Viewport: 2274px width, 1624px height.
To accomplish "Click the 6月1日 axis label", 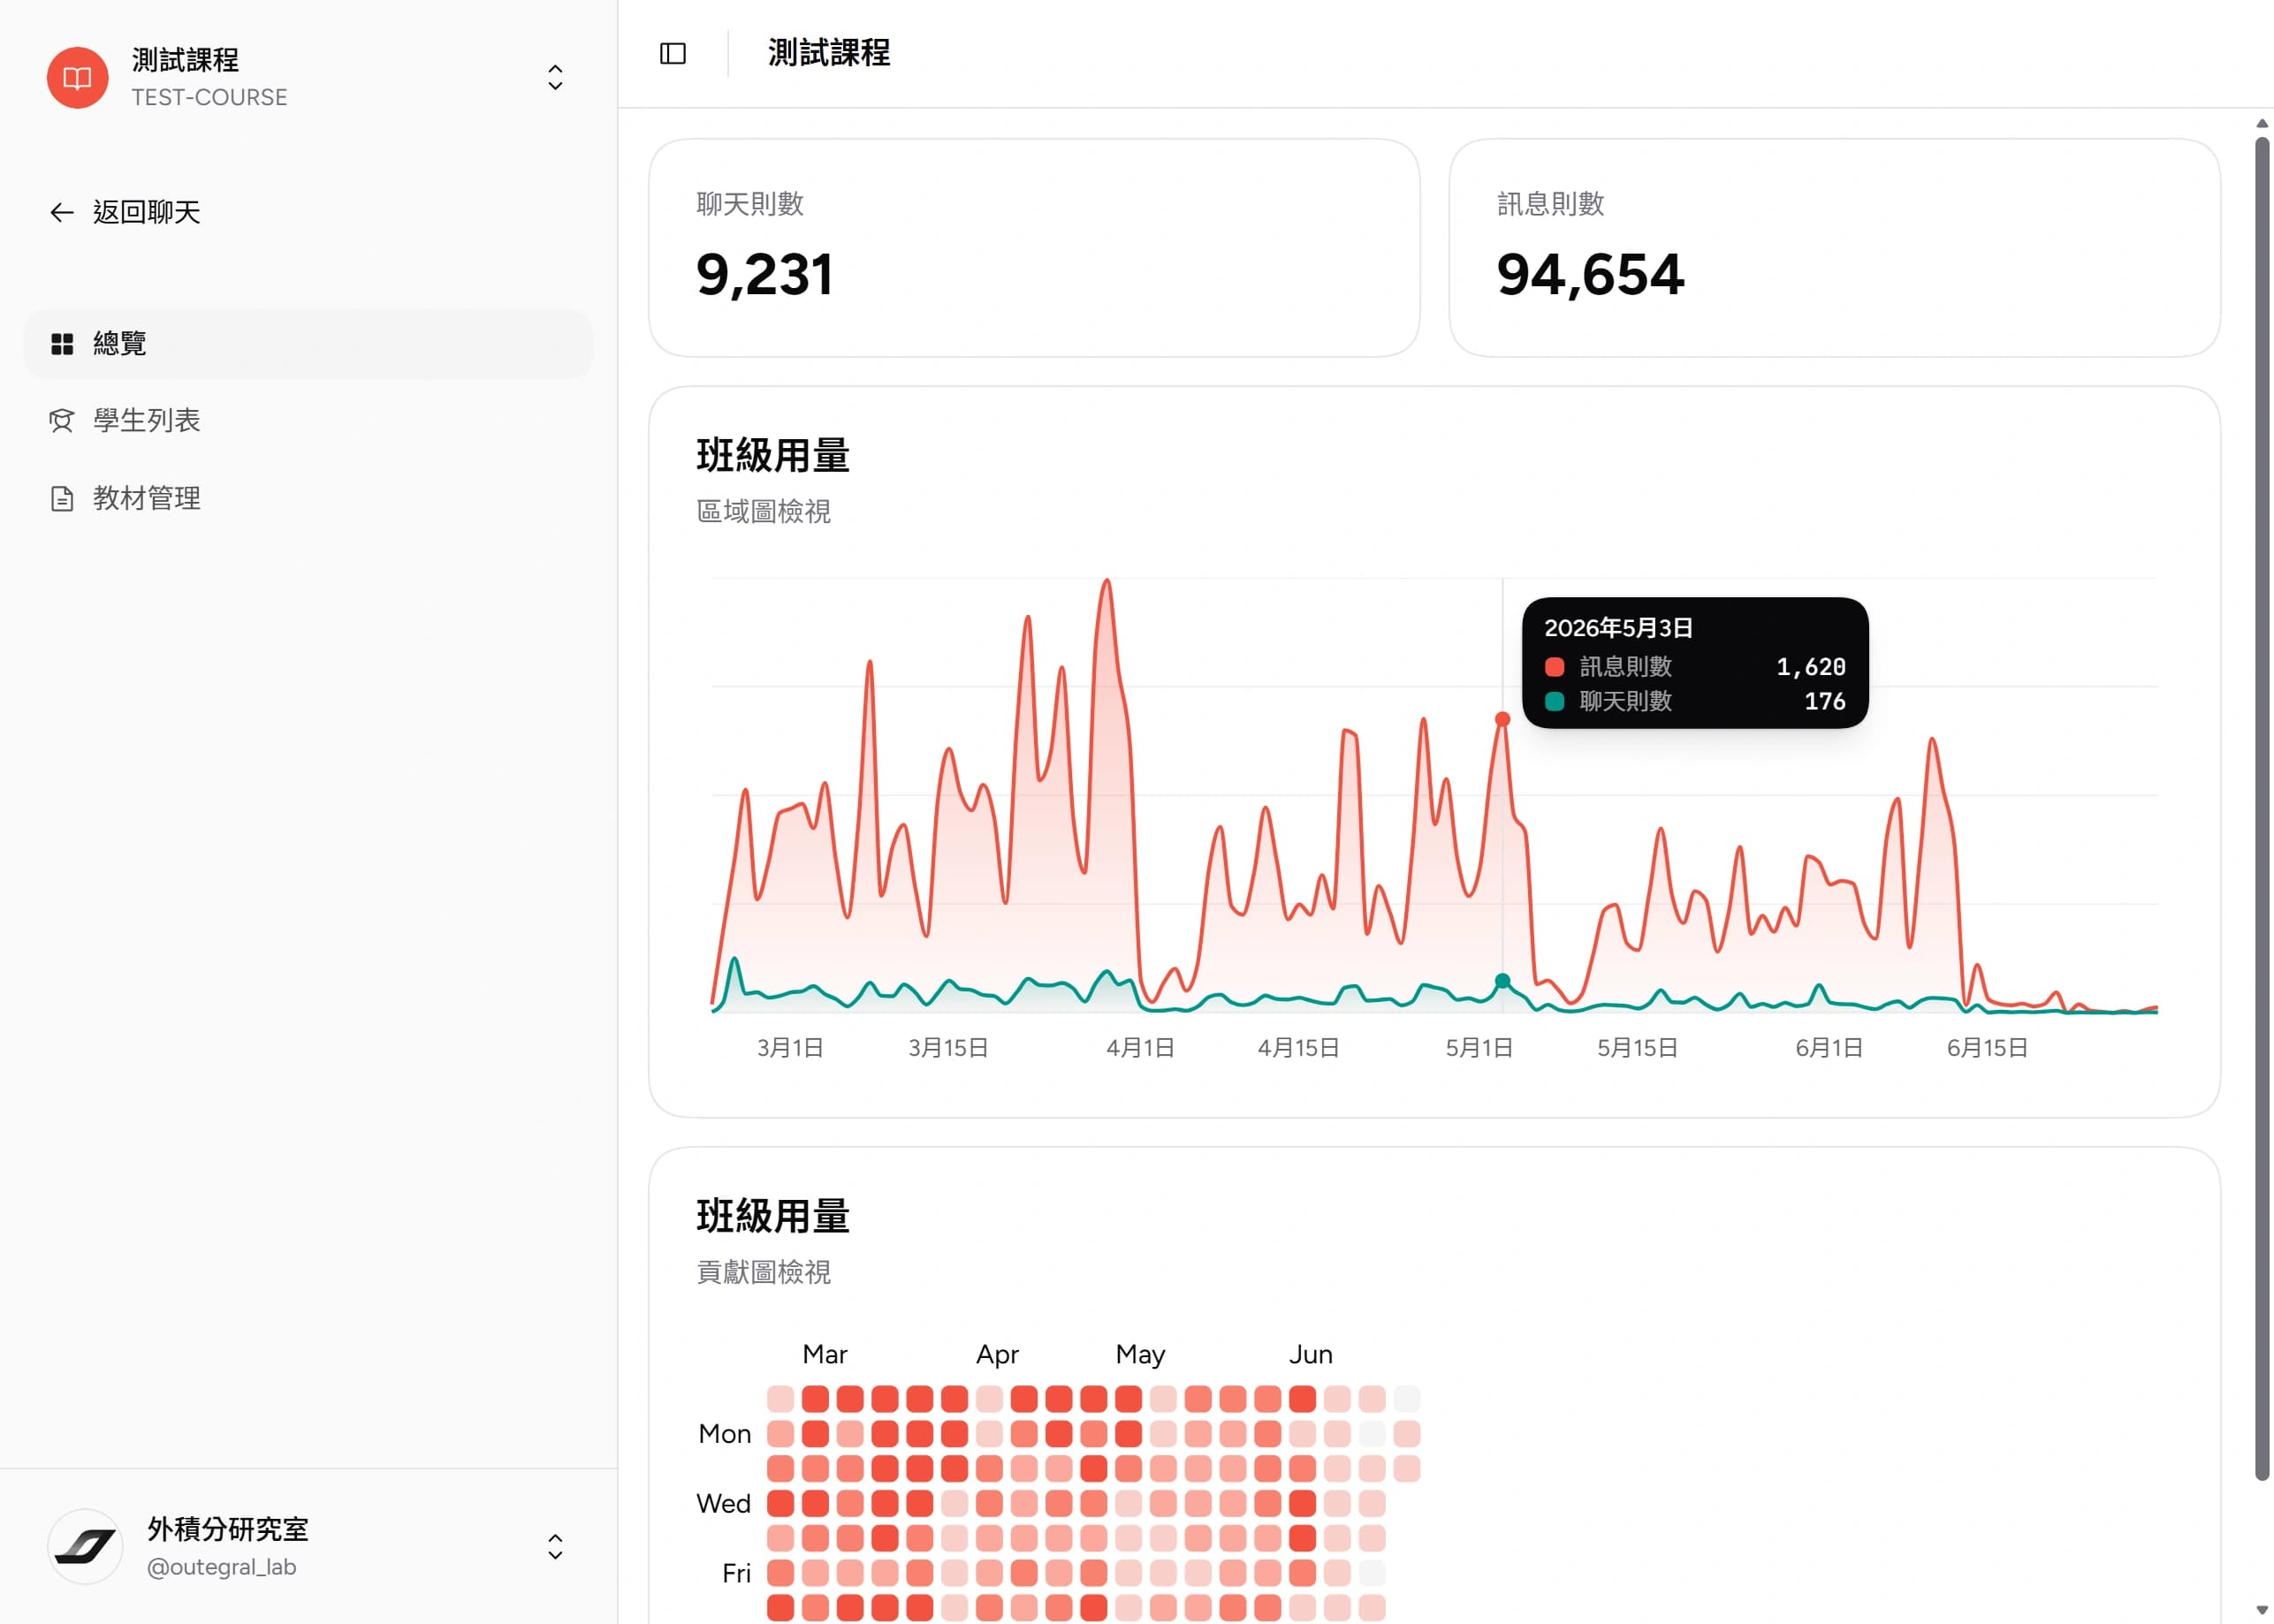I will pos(1829,1048).
